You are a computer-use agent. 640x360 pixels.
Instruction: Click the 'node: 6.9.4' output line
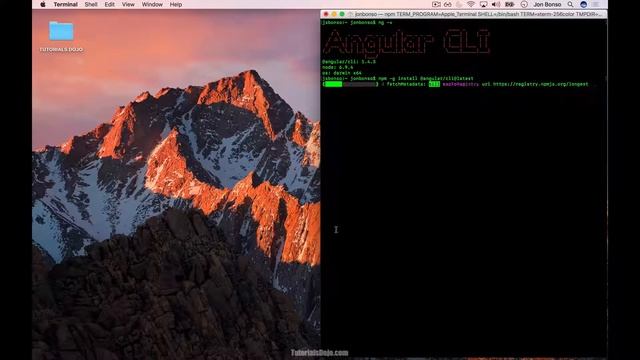[338, 67]
